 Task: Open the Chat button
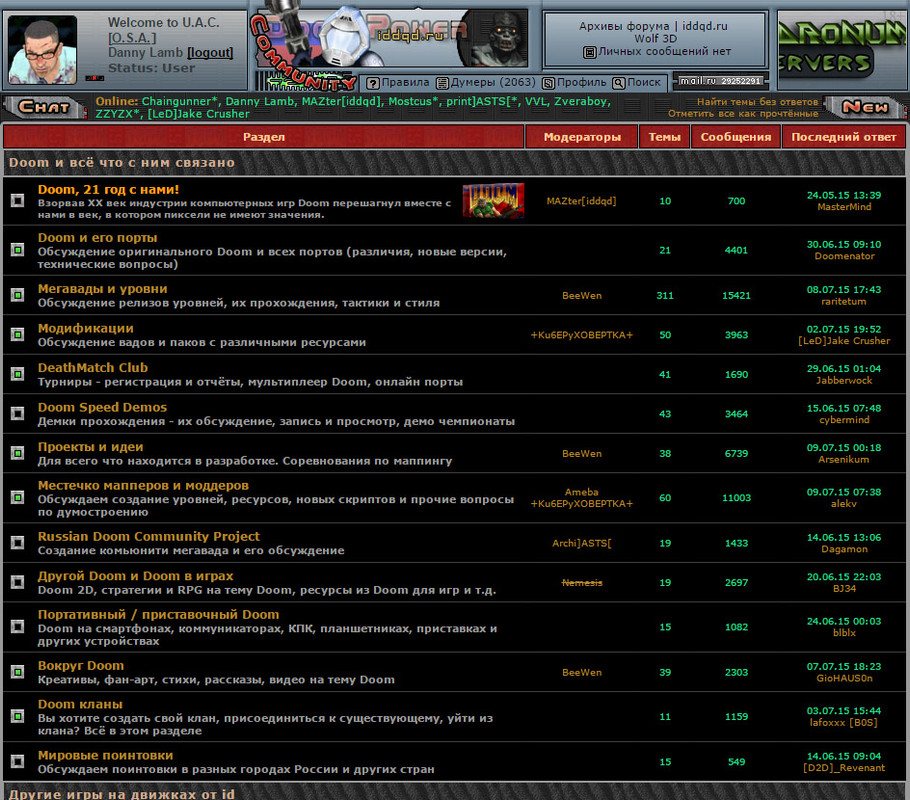click(x=44, y=107)
